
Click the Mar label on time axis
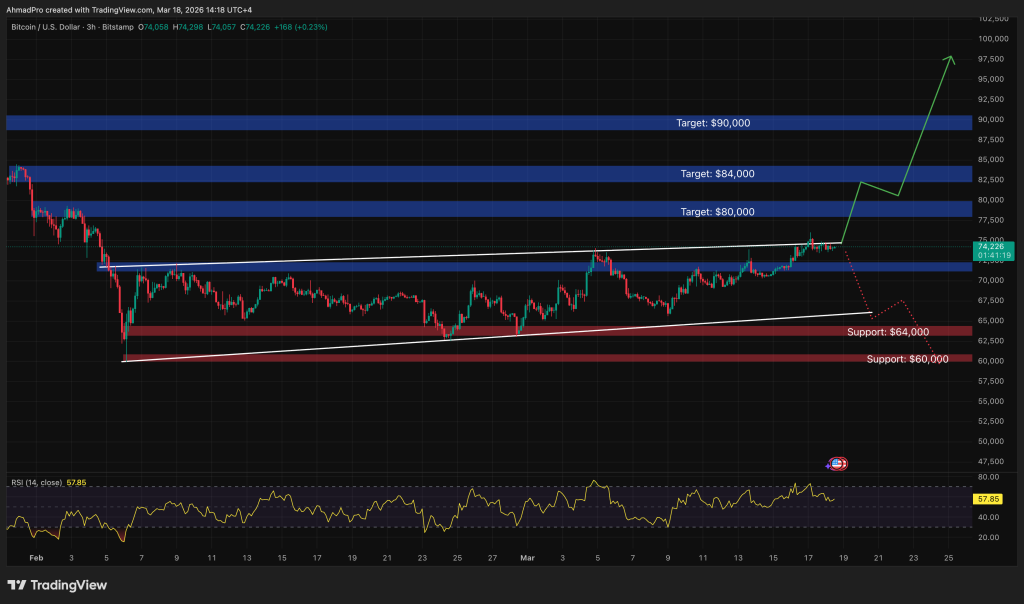click(527, 556)
